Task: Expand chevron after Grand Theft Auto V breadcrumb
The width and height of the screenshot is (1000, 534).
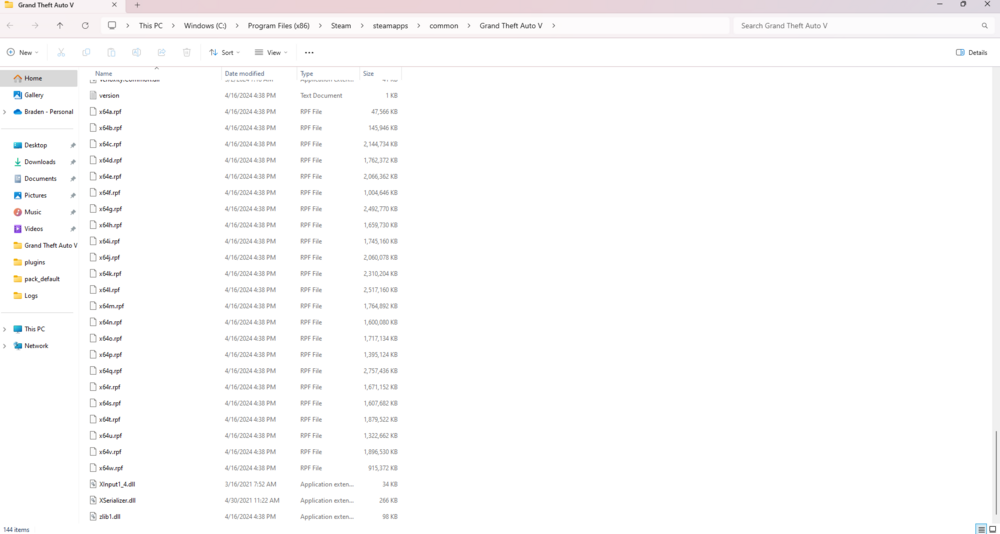Action: 553,26
